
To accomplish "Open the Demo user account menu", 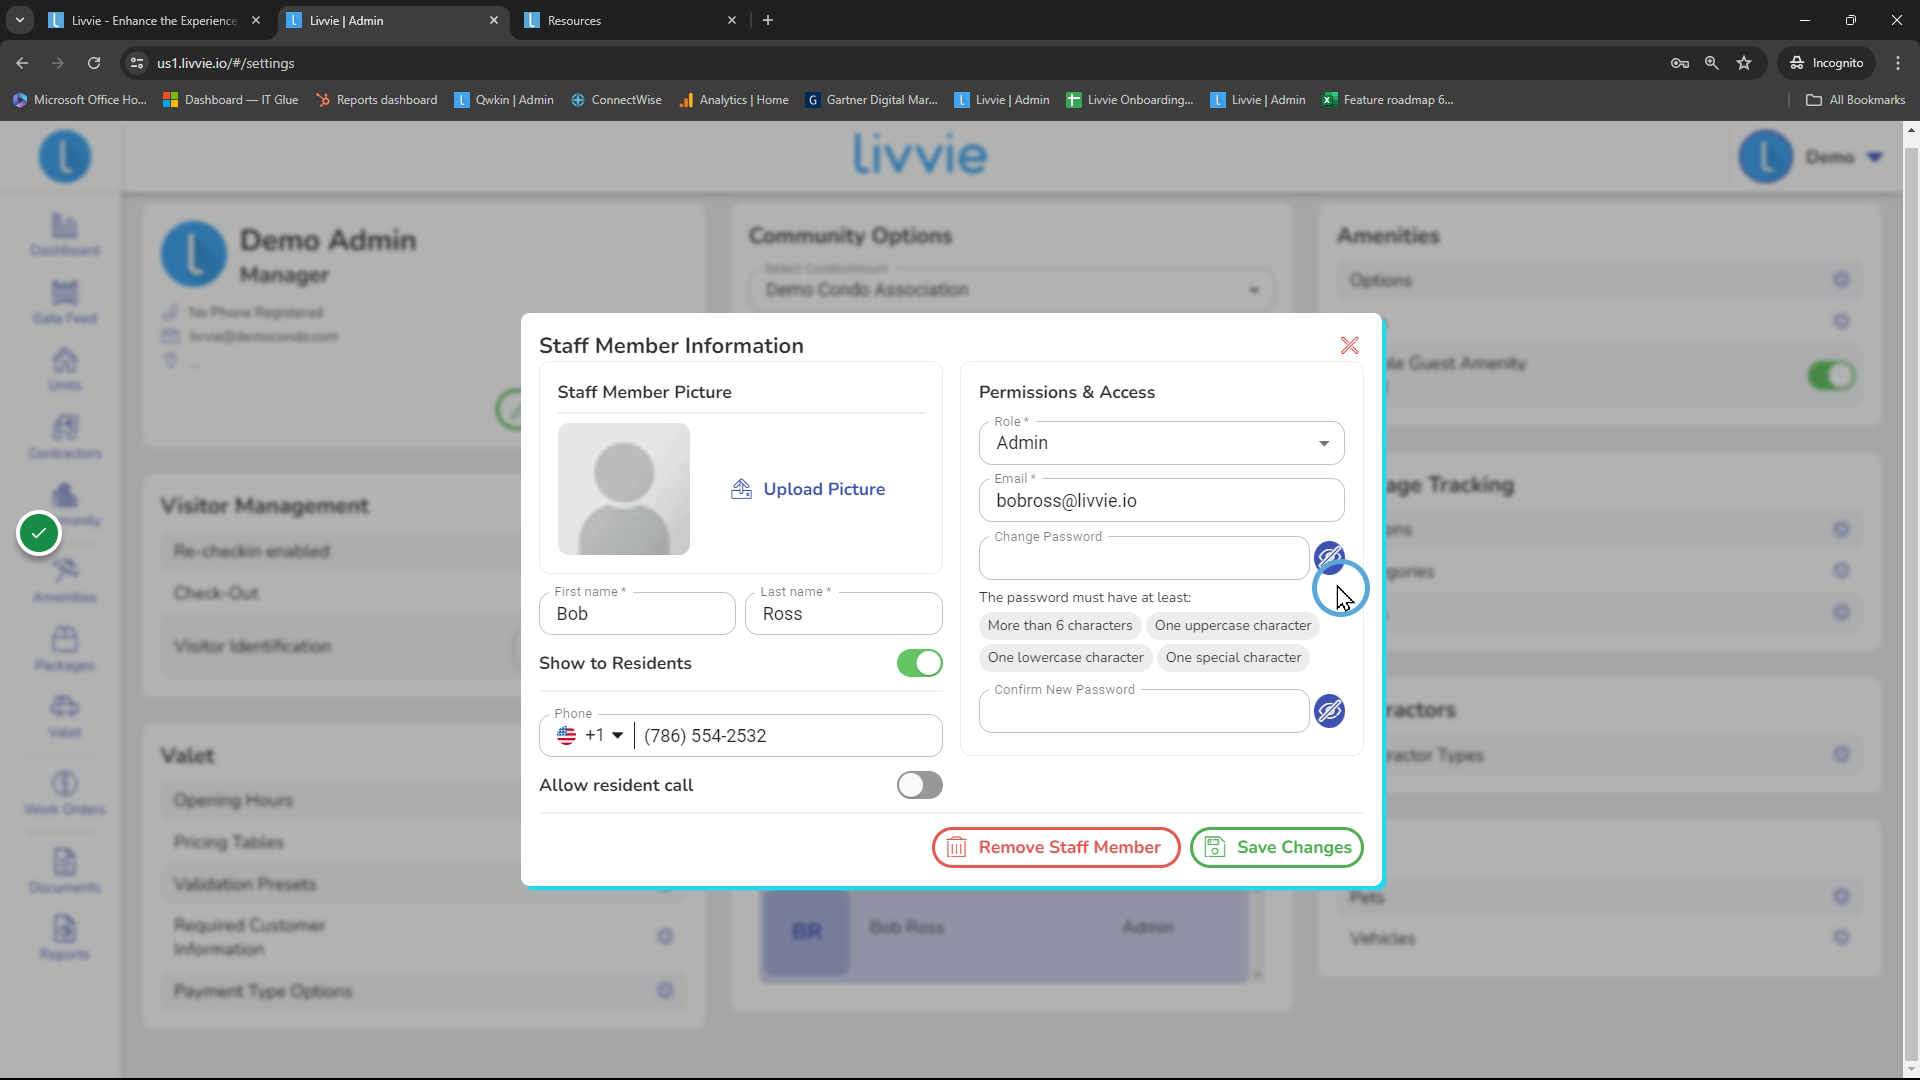I will (1811, 157).
